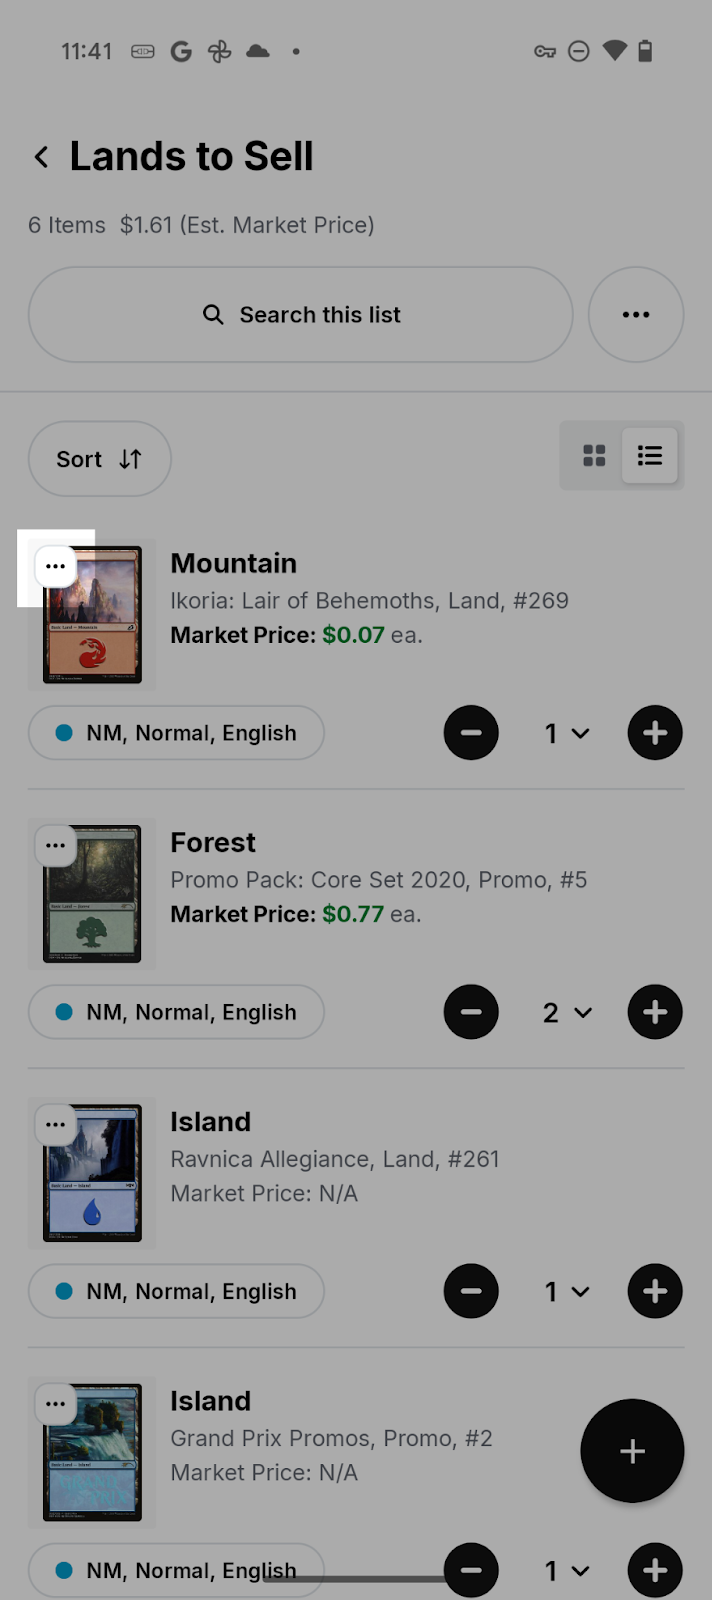Tap Mountain's NM, Normal, English condition chip

click(x=176, y=733)
